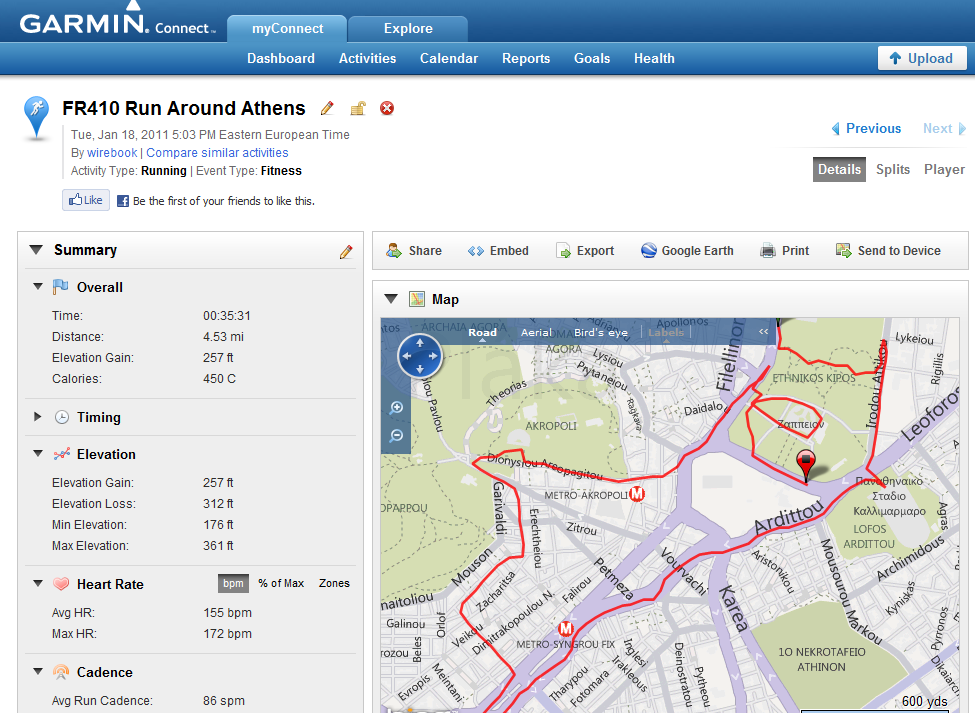Zoom in on the map

396,408
